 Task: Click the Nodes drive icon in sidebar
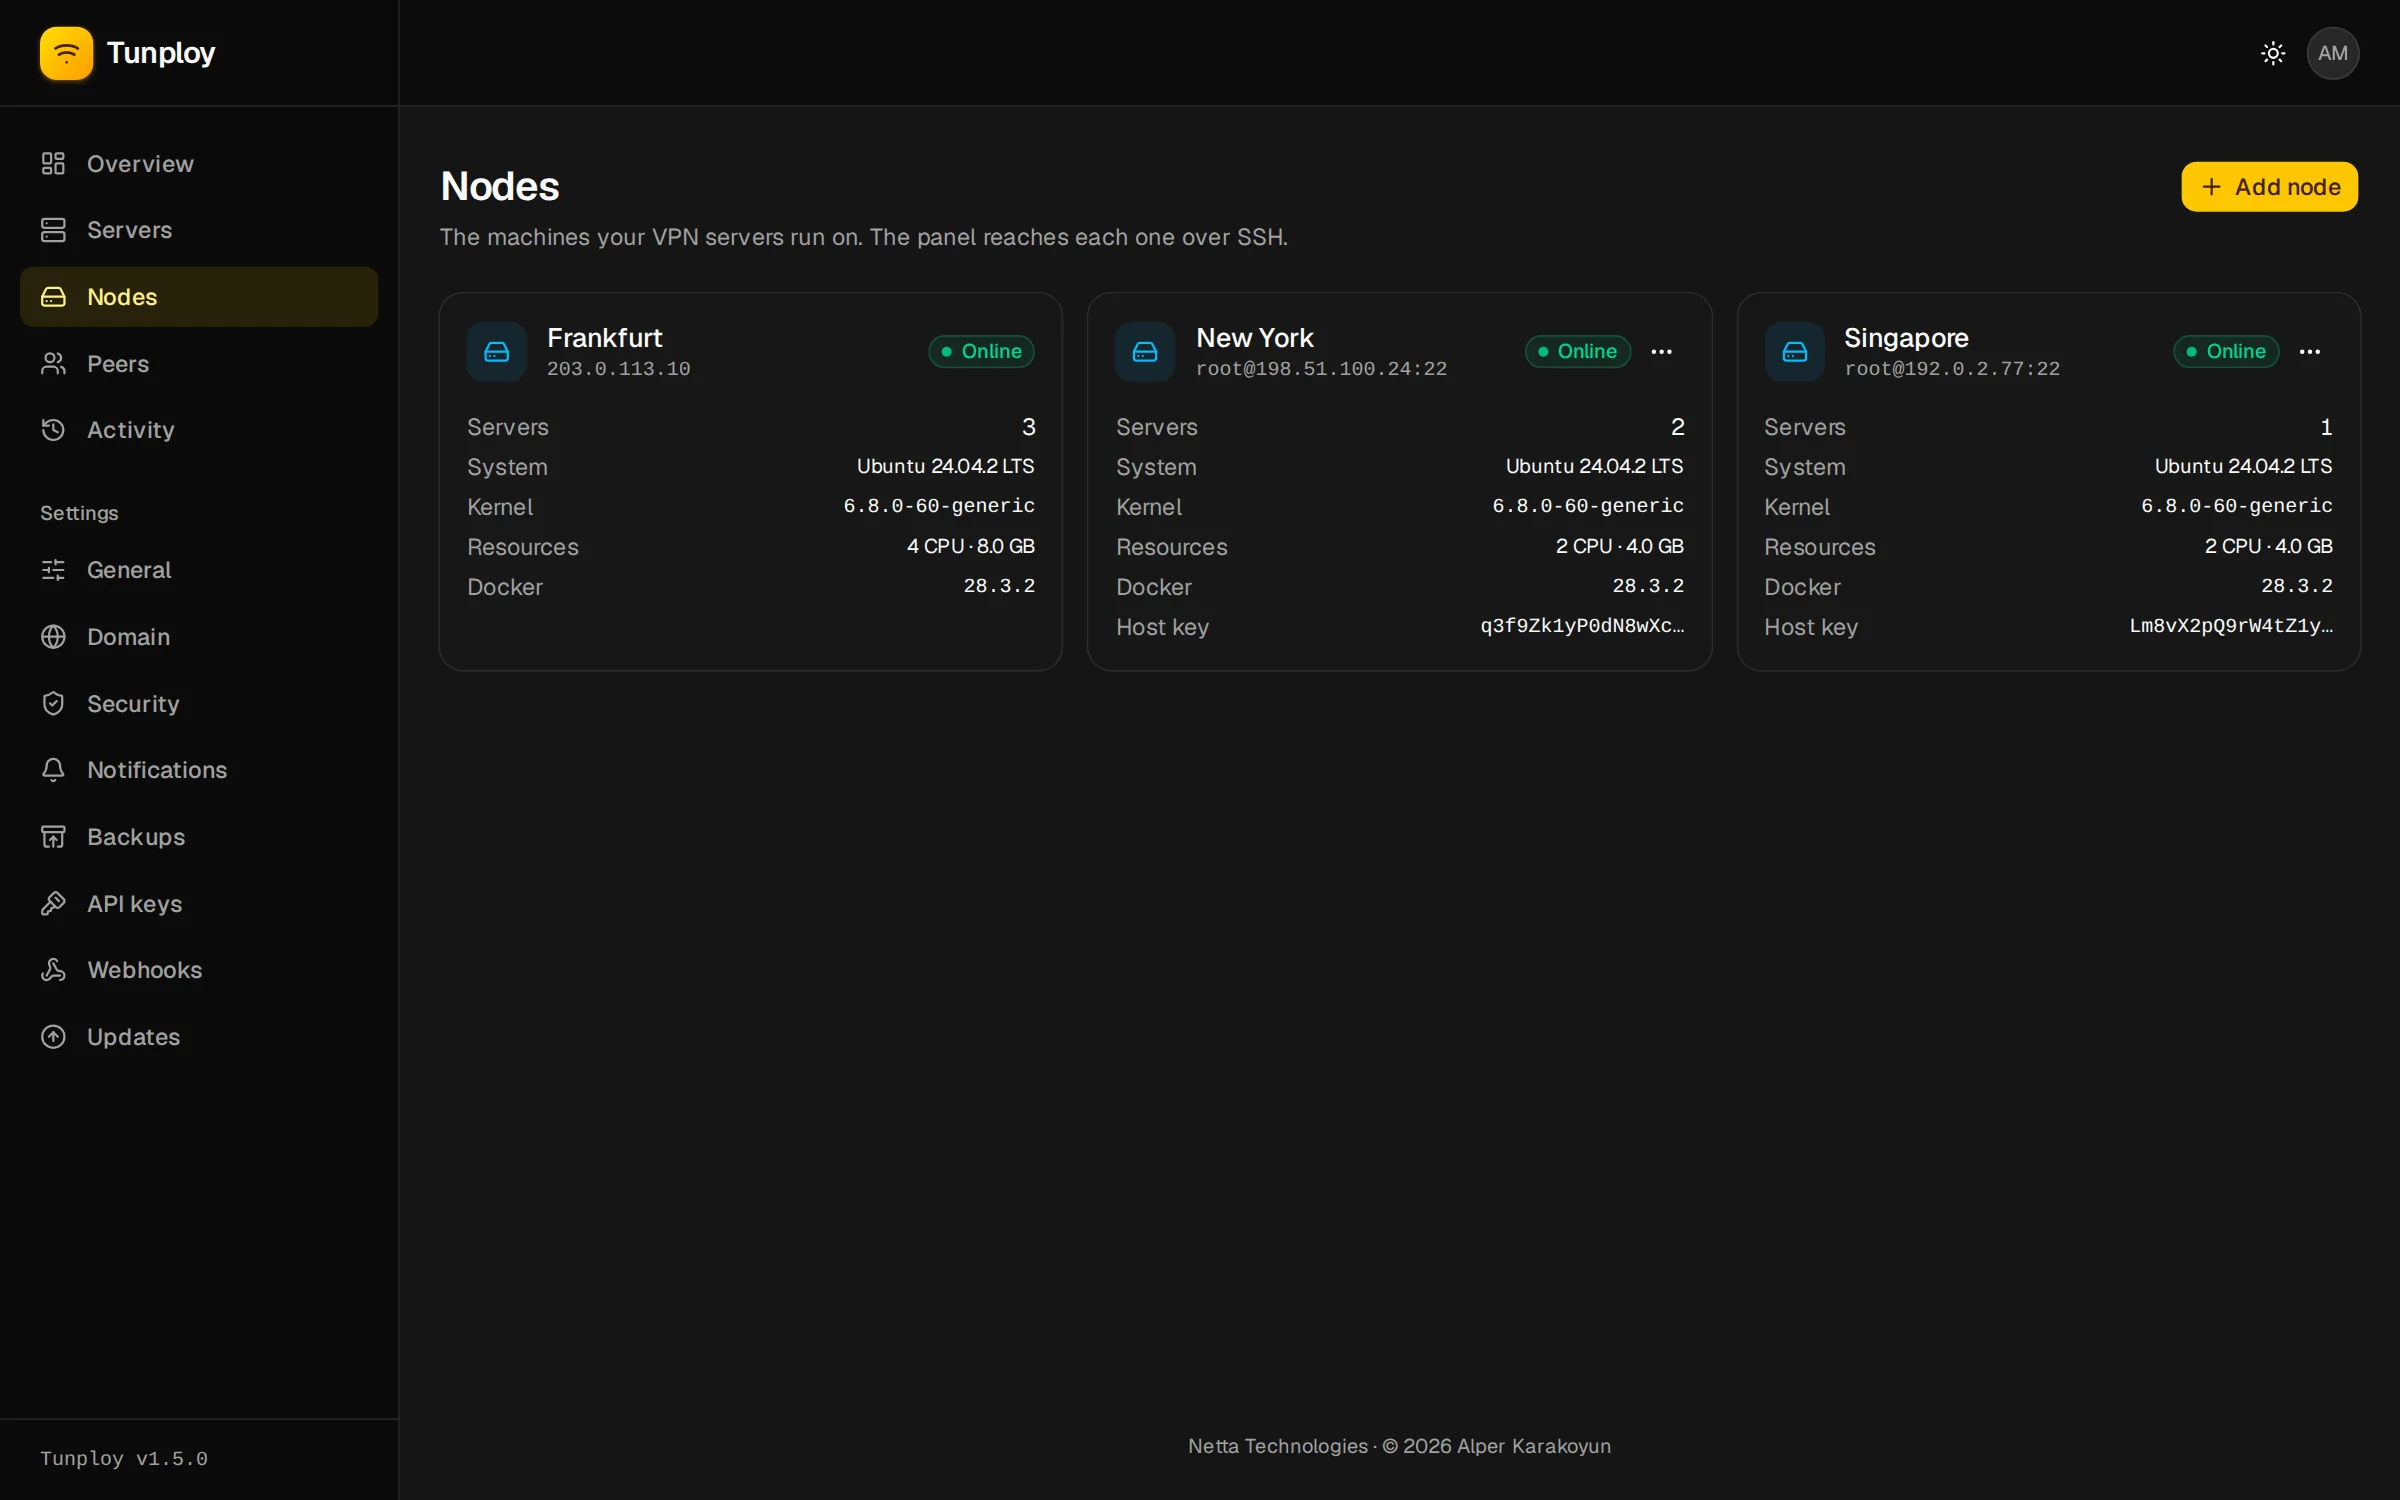53,297
